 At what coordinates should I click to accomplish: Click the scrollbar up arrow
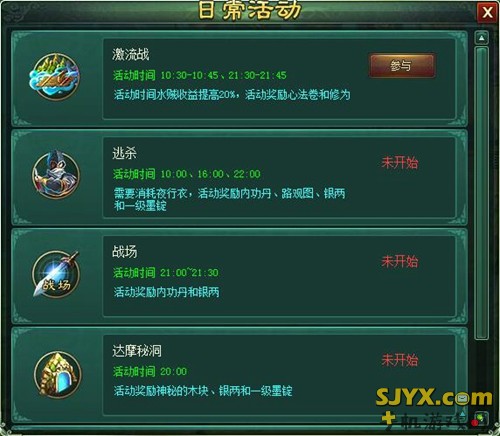pyautogui.click(x=481, y=38)
